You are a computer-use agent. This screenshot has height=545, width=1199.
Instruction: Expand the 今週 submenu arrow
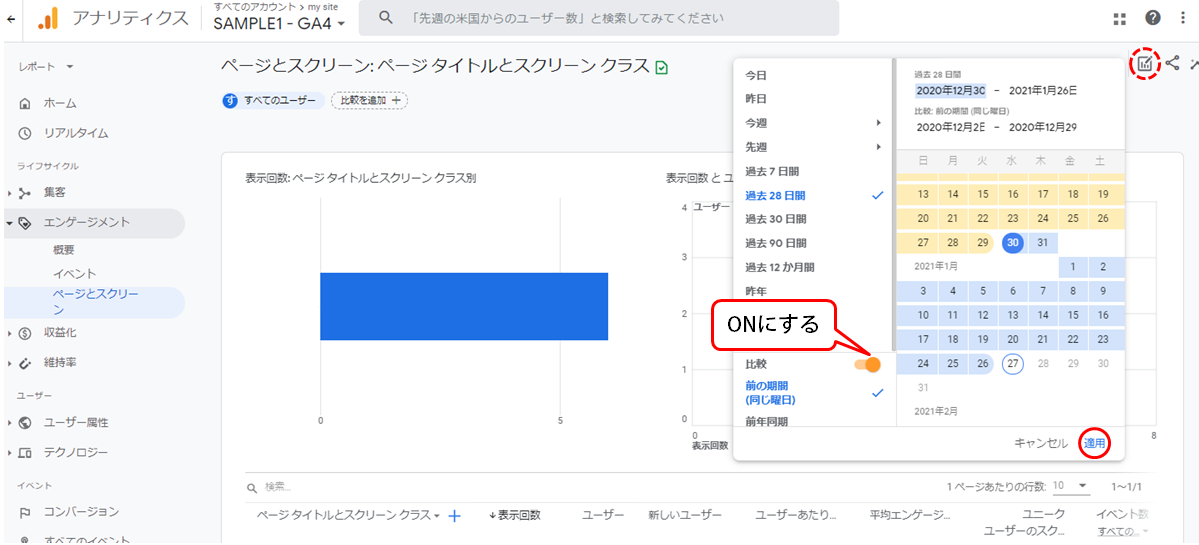coord(879,122)
